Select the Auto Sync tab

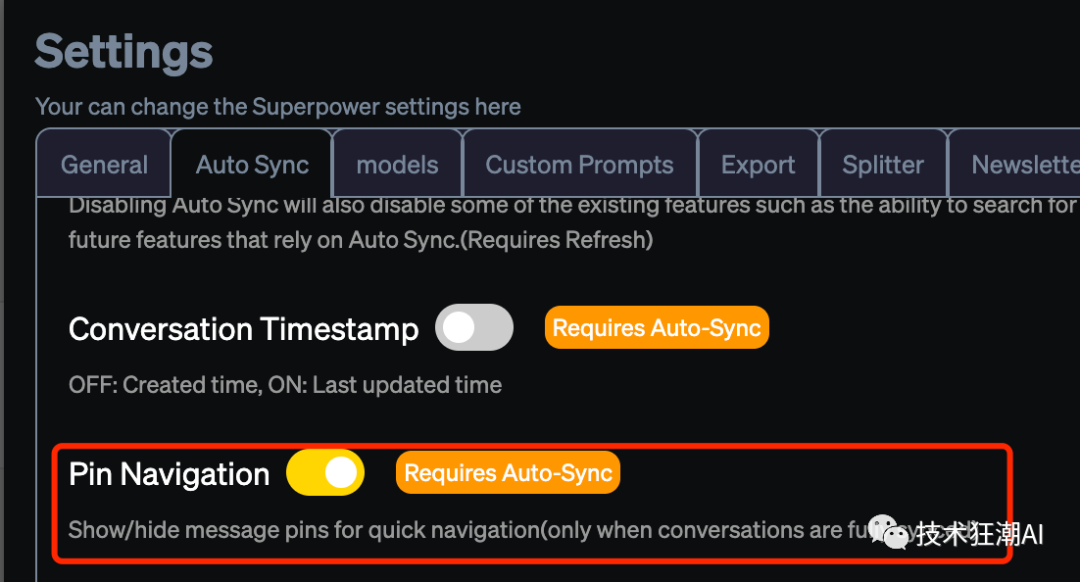(252, 165)
